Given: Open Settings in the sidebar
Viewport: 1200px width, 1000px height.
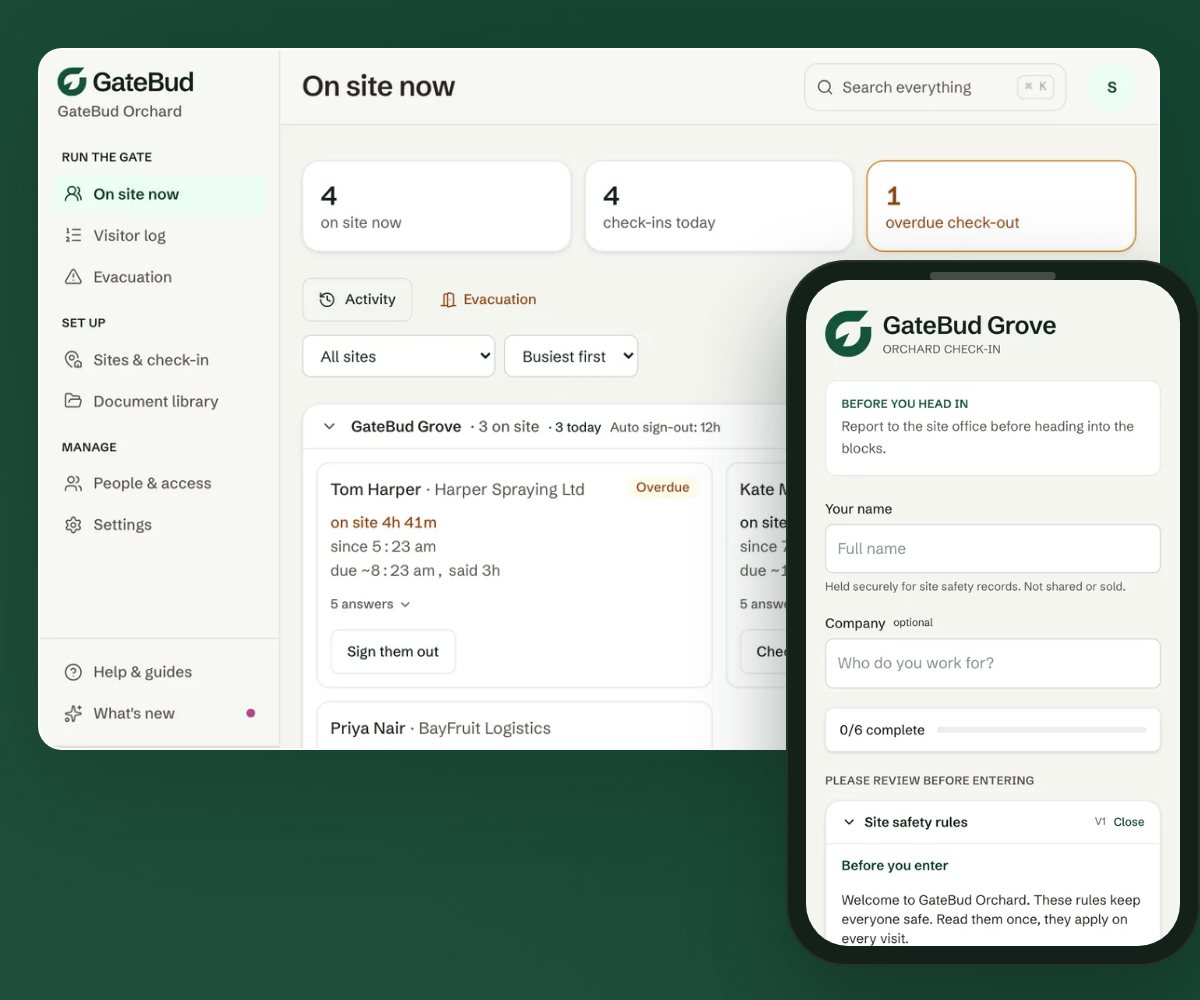Looking at the screenshot, I should (x=160, y=525).
